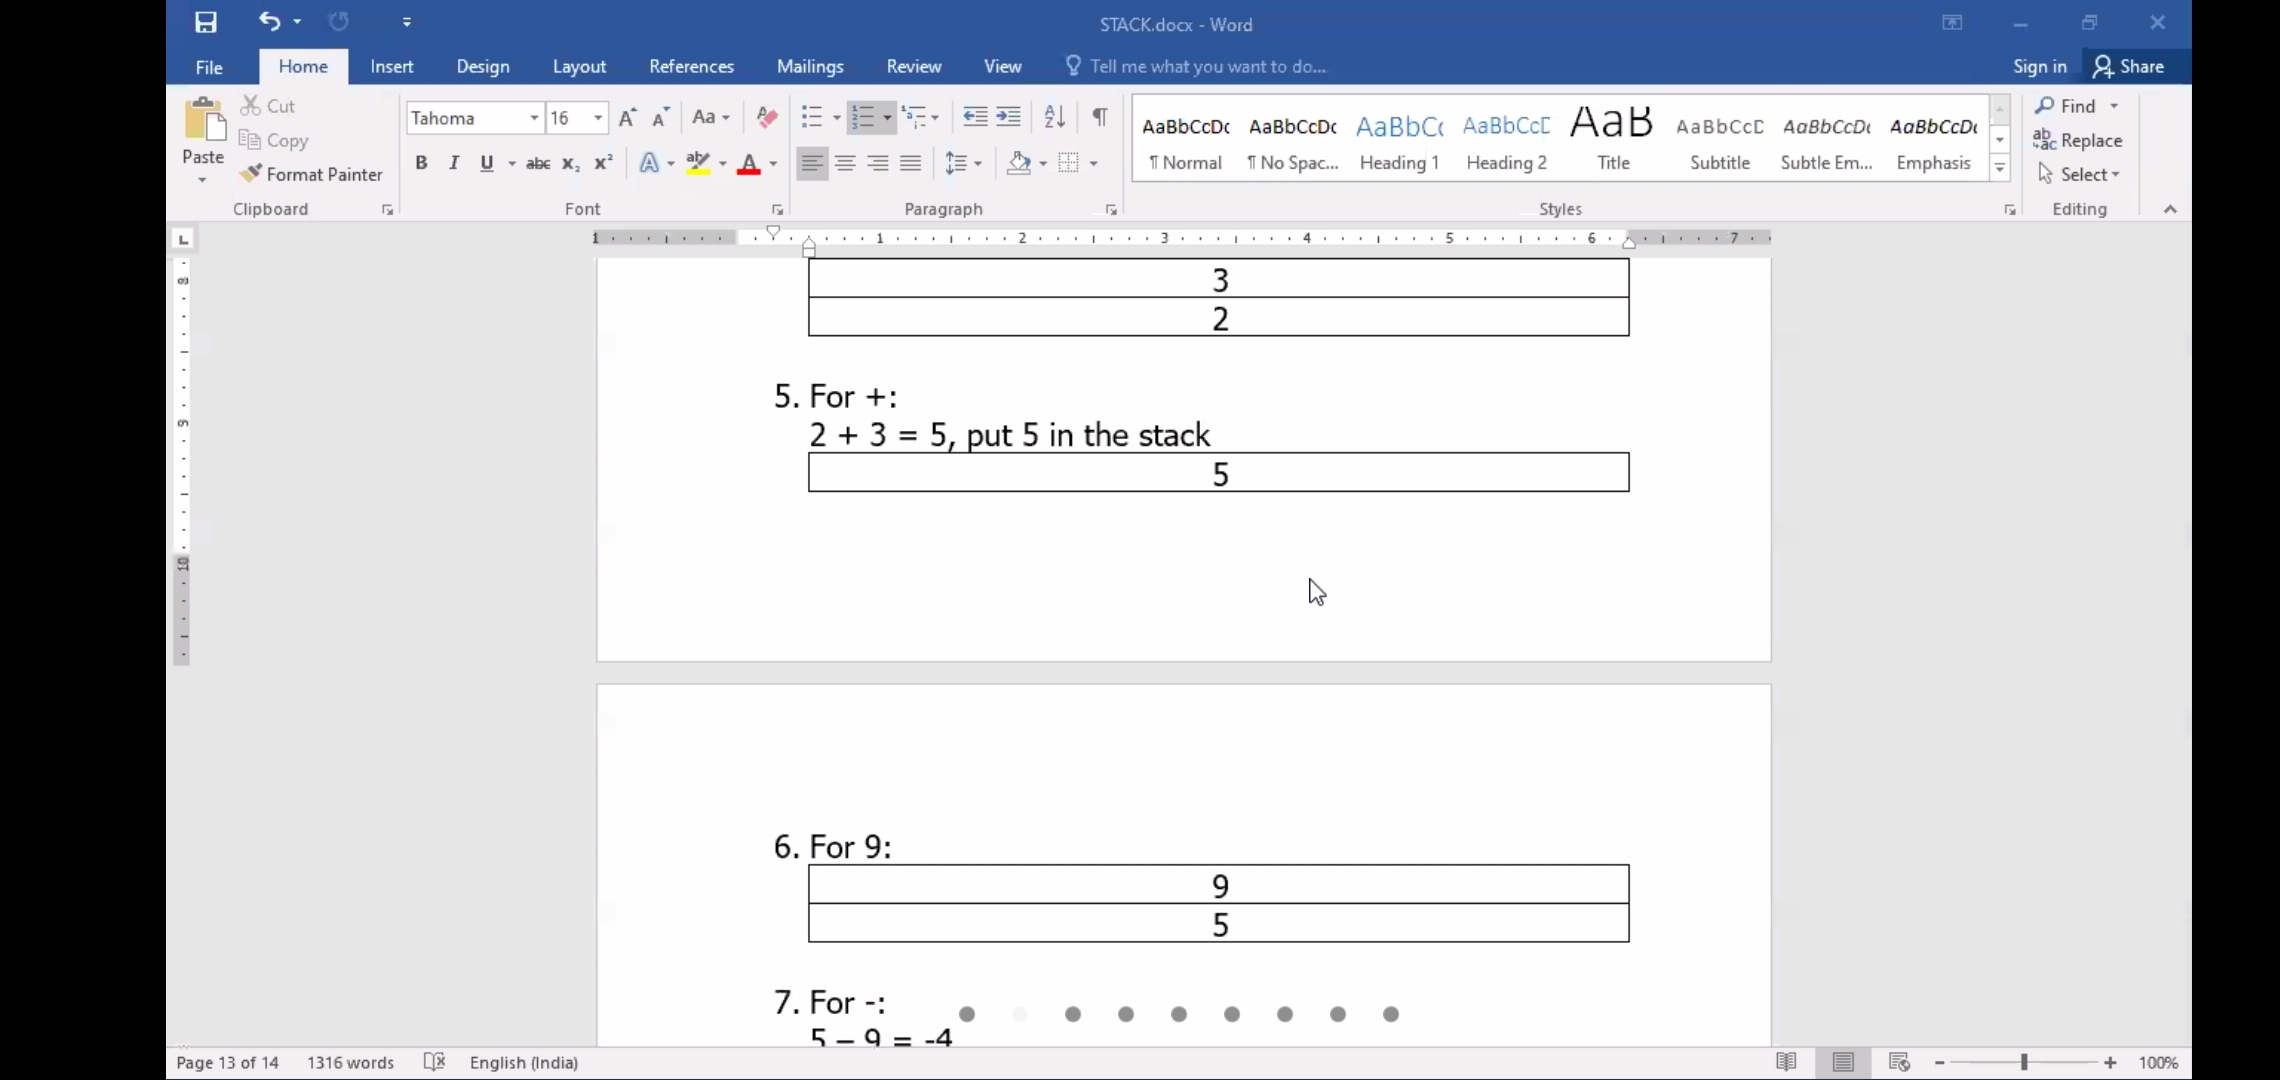2280x1080 pixels.
Task: Clear all formatting with eraser icon
Action: (x=767, y=117)
